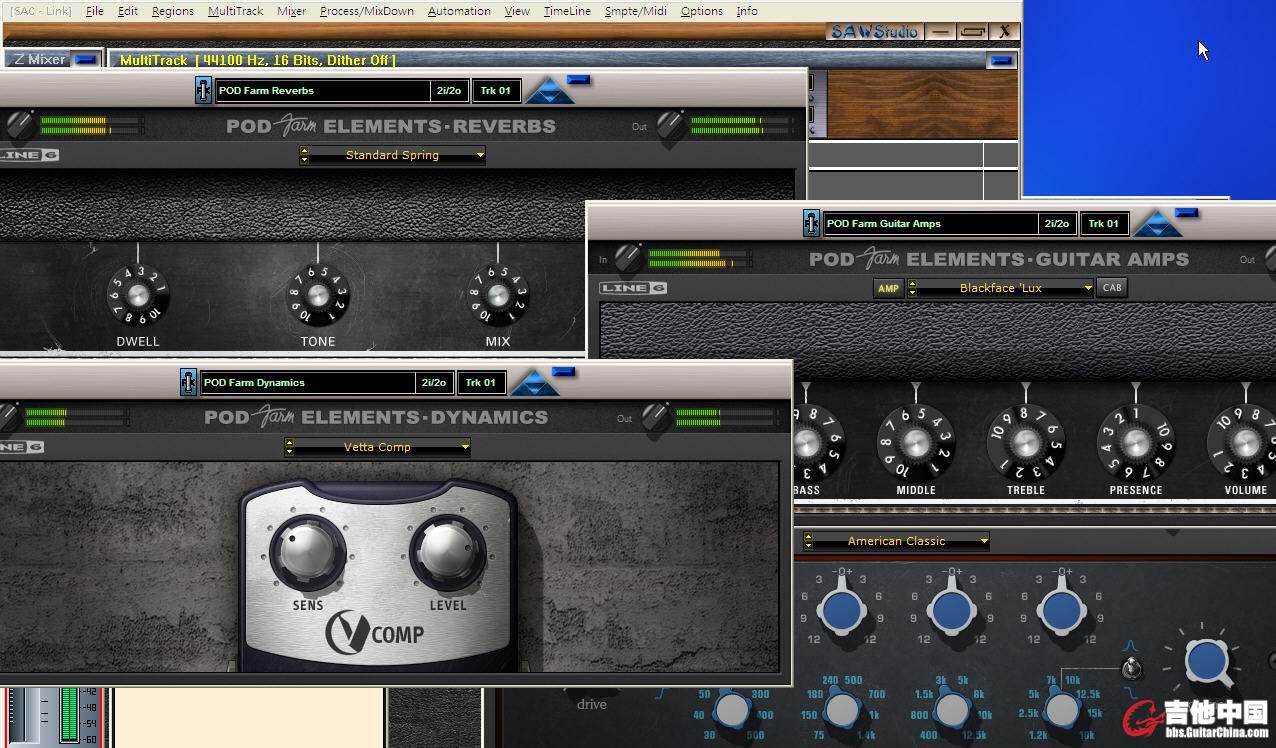Open the MultiTrack menu
Screen dimensions: 1276x748
pos(236,11)
